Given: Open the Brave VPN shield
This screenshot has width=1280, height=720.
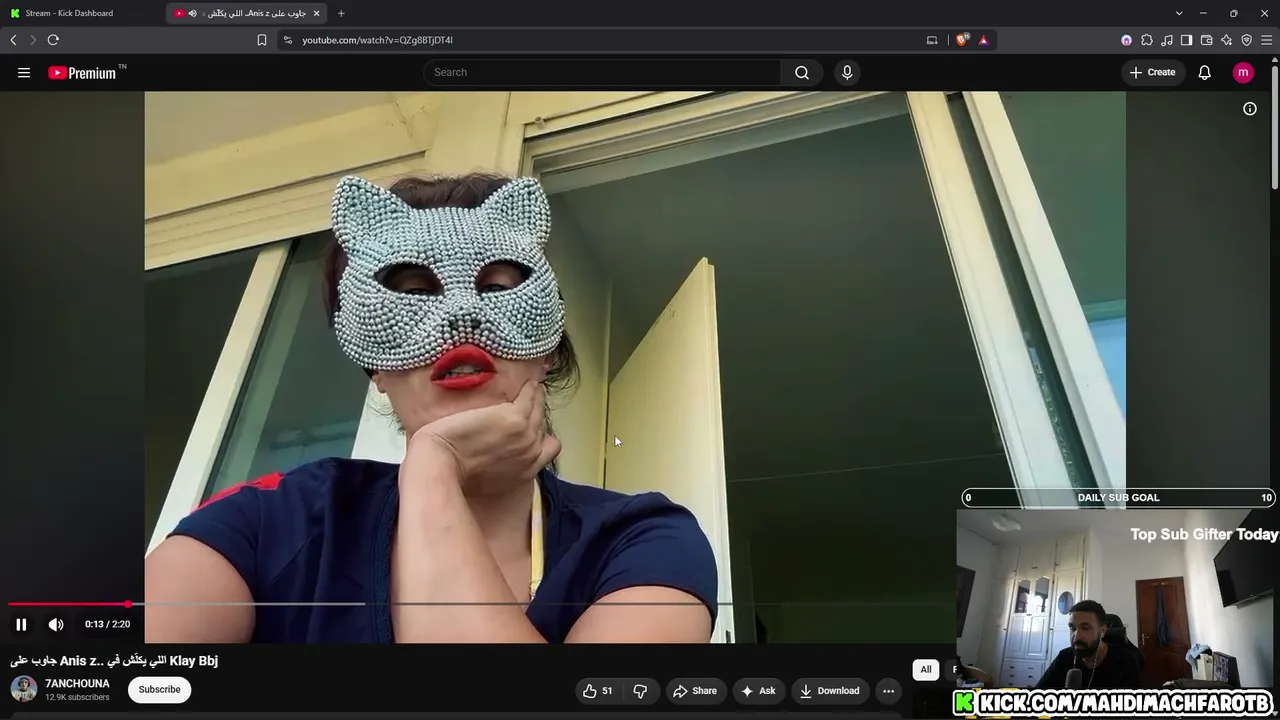Looking at the screenshot, I should (1246, 40).
